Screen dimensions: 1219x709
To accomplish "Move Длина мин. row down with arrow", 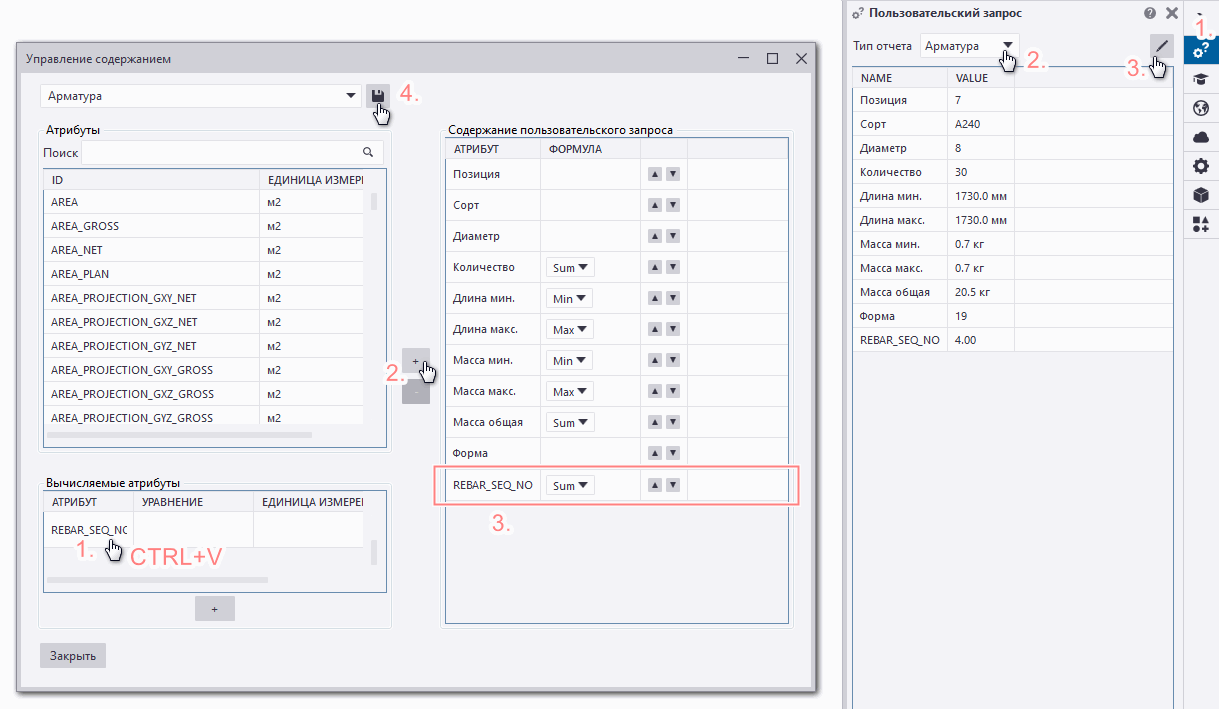I will [673, 298].
